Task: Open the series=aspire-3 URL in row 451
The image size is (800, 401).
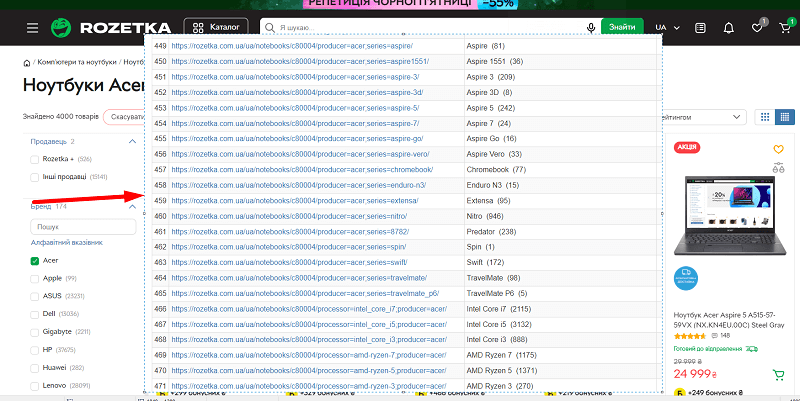Action: point(295,77)
